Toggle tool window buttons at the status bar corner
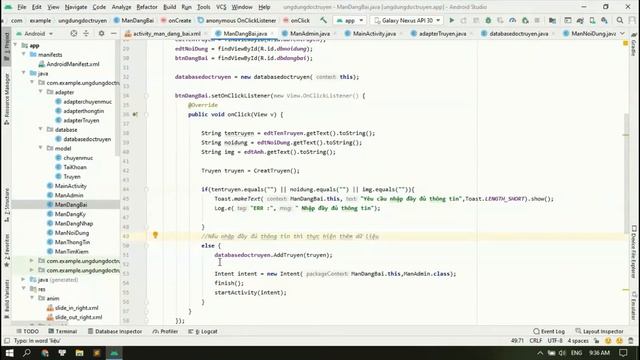The width and height of the screenshot is (640, 360). pos(7,341)
